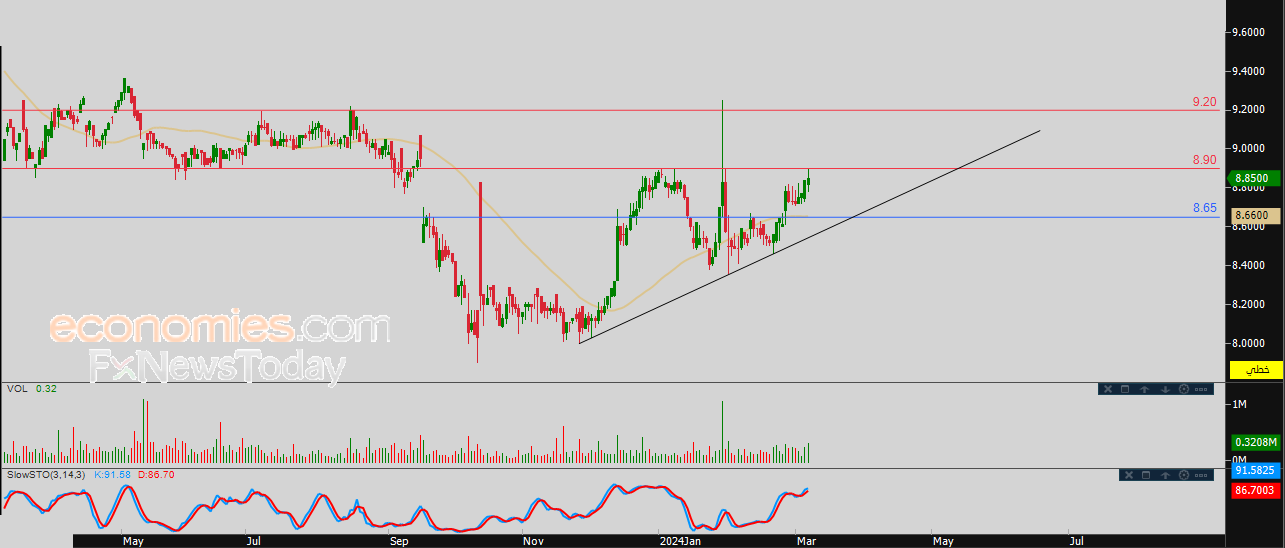This screenshot has height=548, width=1285.
Task: Move the VOL panel down
Action: (1165, 389)
